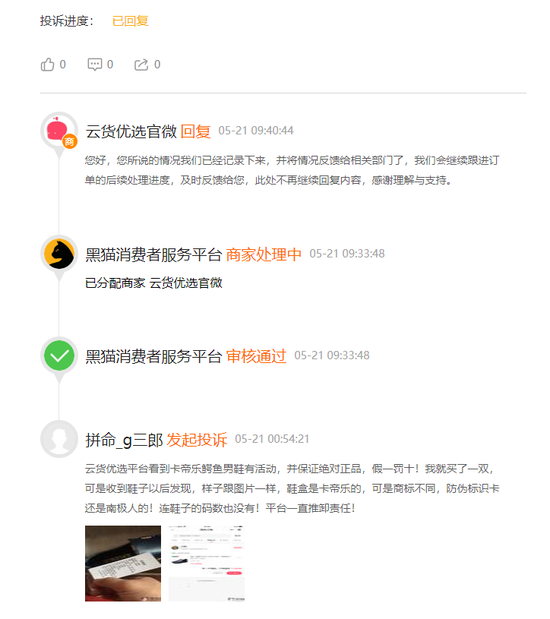Click the 已回复 complaint status
Image resolution: width=550 pixels, height=619 pixels.
tap(130, 21)
